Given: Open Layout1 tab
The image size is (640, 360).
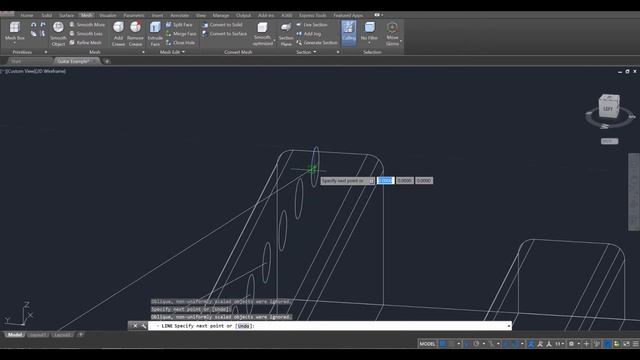Looking at the screenshot, I should pyautogui.click(x=38, y=335).
